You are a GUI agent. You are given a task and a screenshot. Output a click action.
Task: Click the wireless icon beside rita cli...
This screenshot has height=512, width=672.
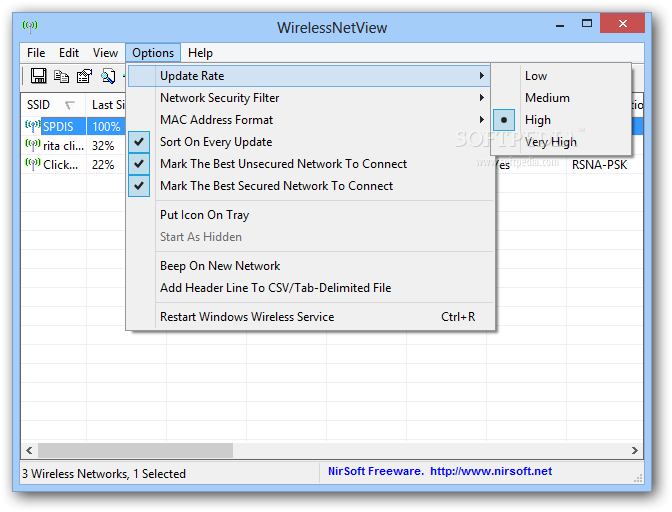(33, 145)
